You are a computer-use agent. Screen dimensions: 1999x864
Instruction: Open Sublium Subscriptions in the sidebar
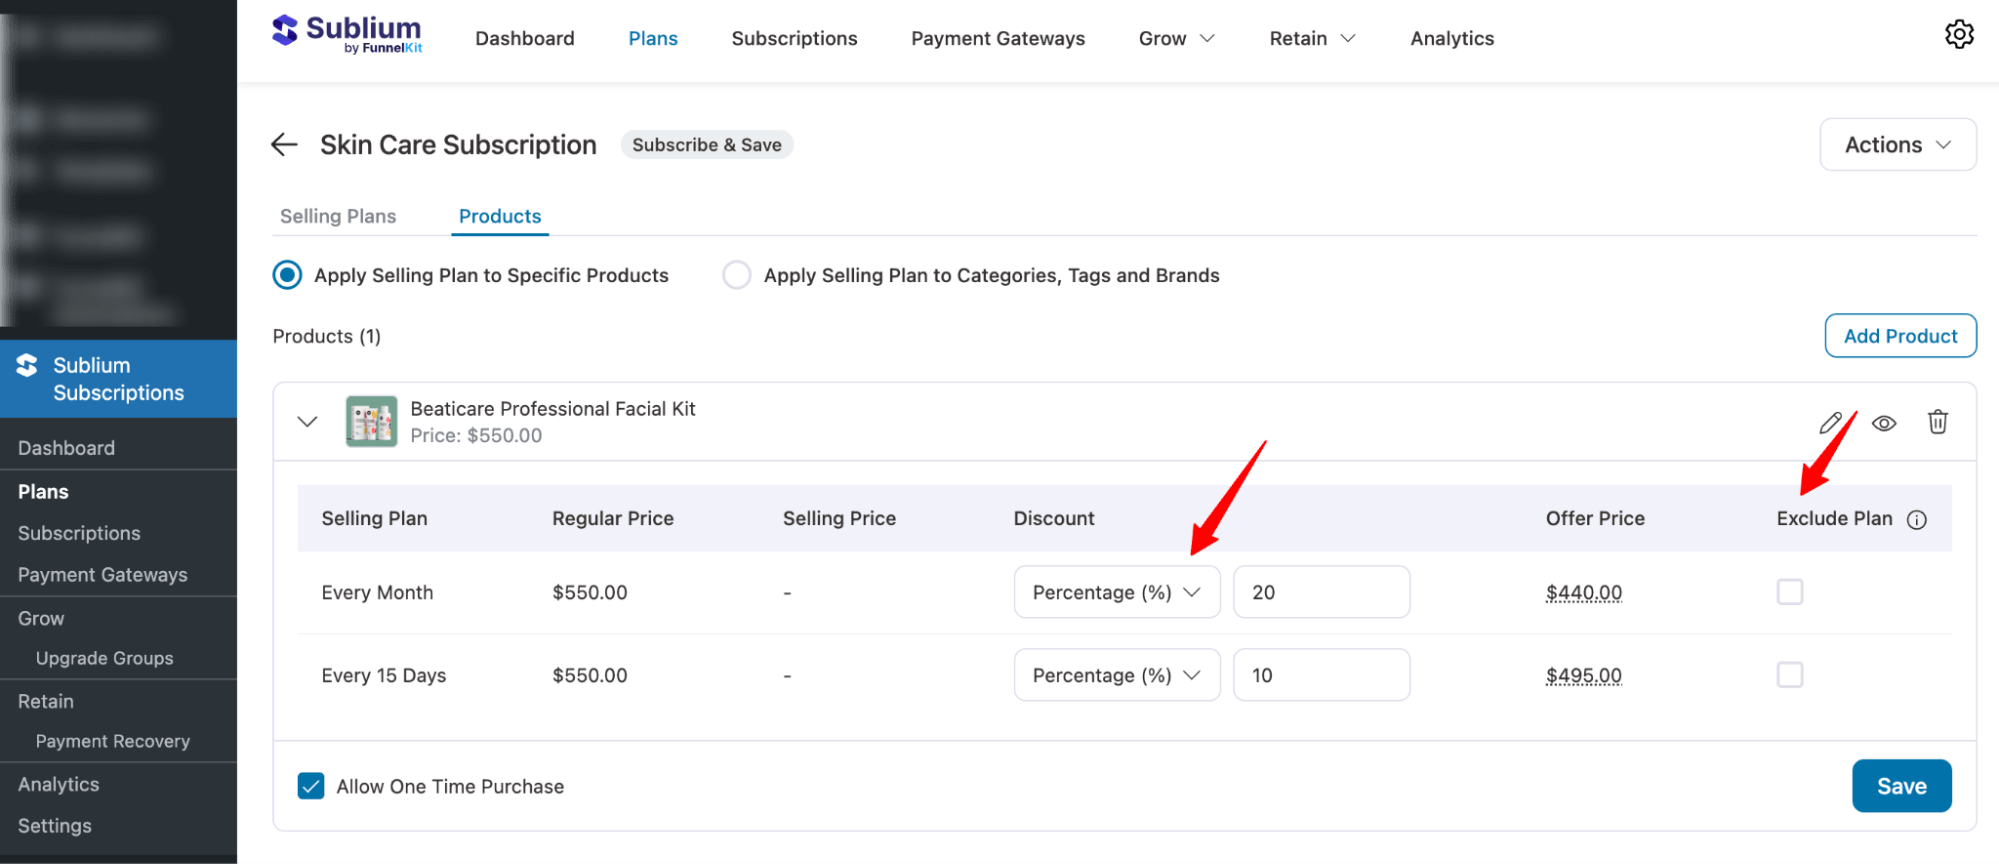[118, 379]
